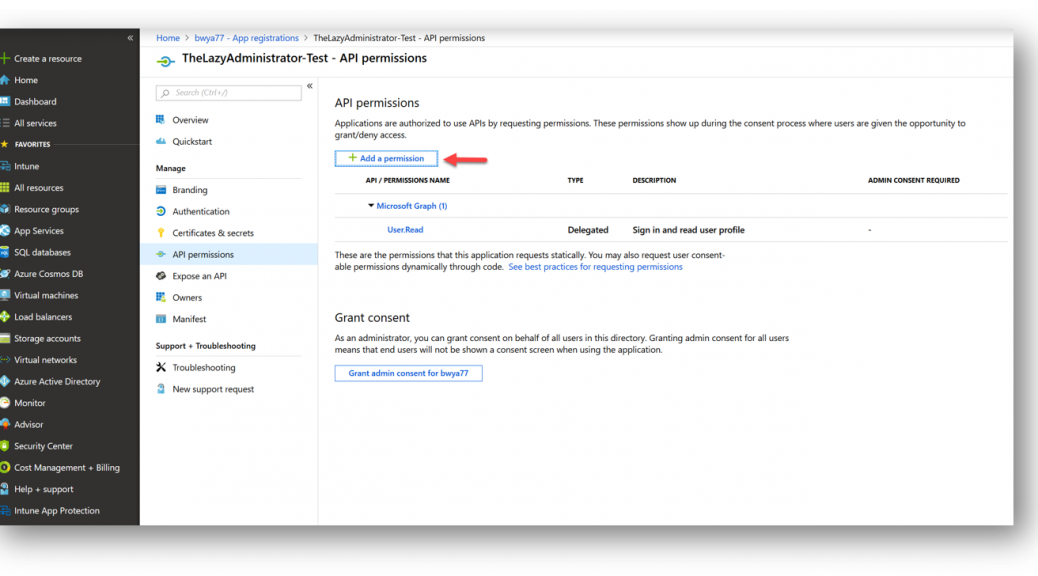Click the Troubleshooting tools icon
1038x576 pixels.
[x=161, y=367]
